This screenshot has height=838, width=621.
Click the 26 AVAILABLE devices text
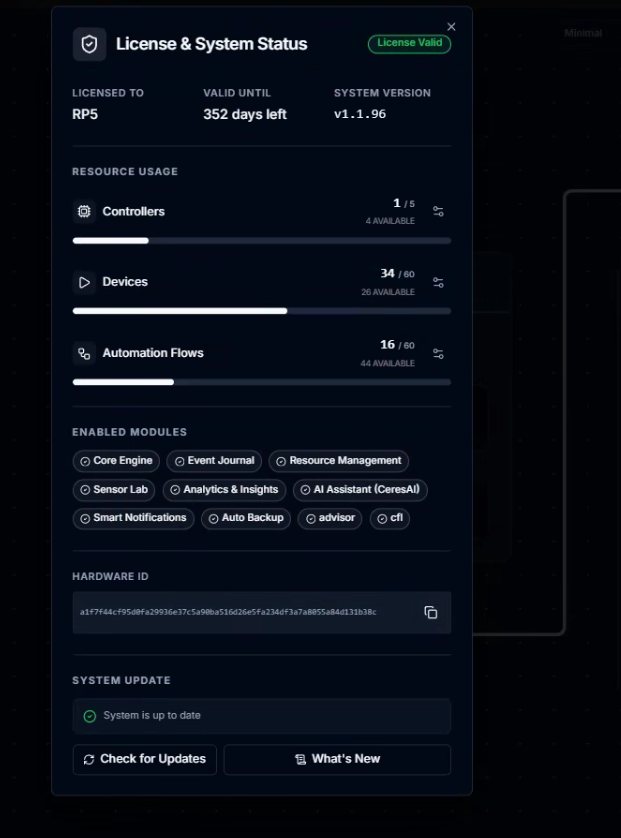tap(388, 292)
